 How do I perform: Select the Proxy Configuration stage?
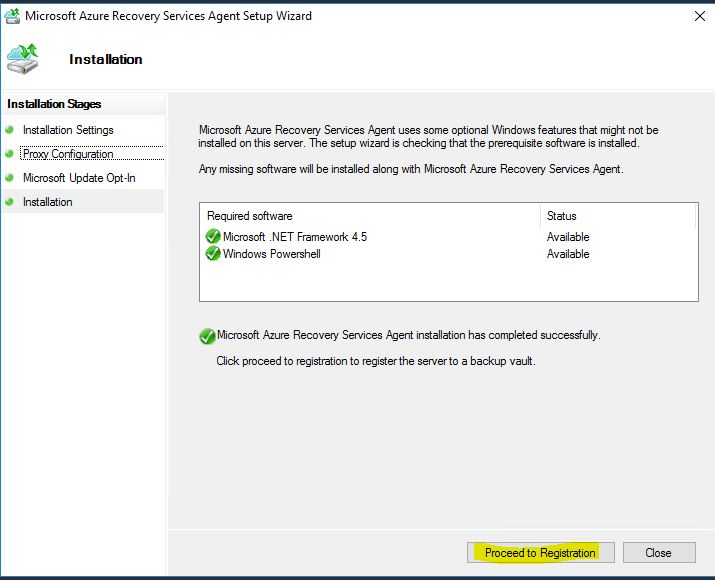tap(68, 154)
